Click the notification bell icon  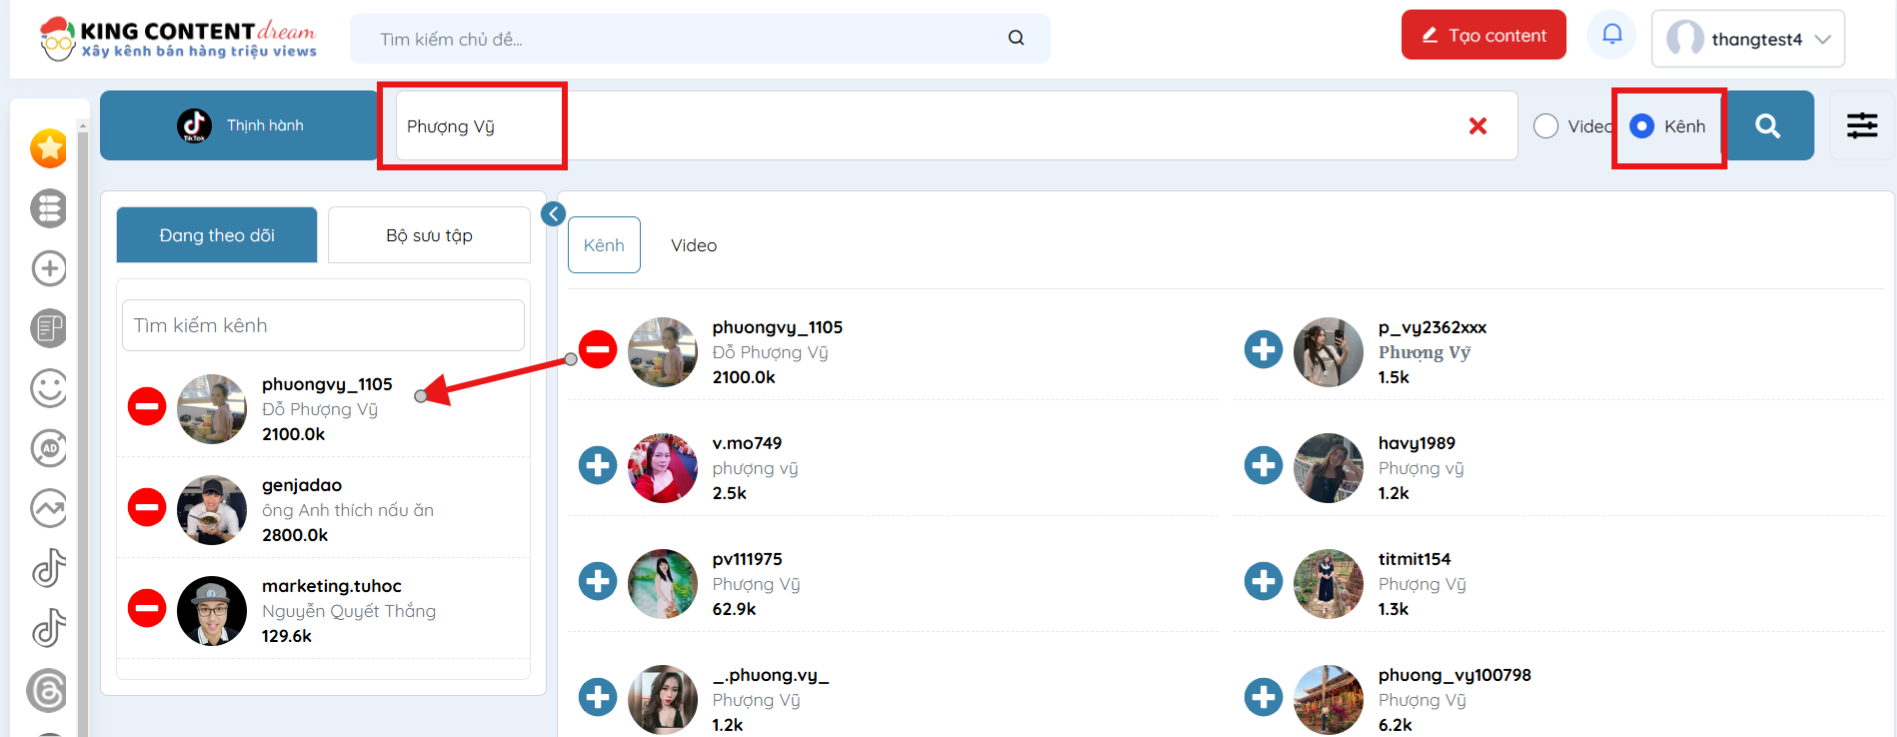1611,35
